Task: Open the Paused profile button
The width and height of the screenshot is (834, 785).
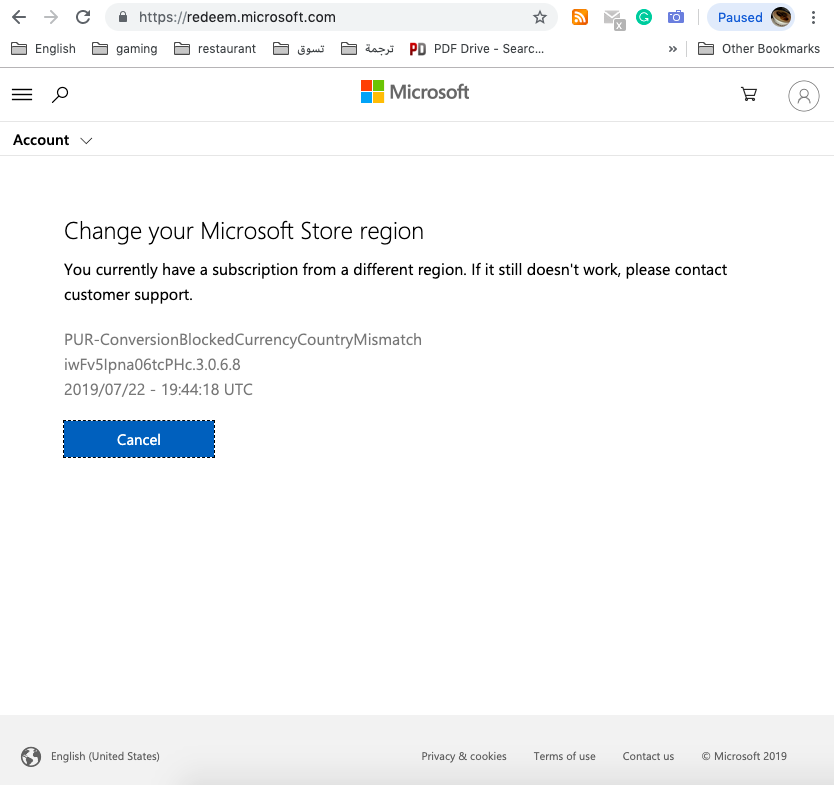Action: (x=750, y=18)
